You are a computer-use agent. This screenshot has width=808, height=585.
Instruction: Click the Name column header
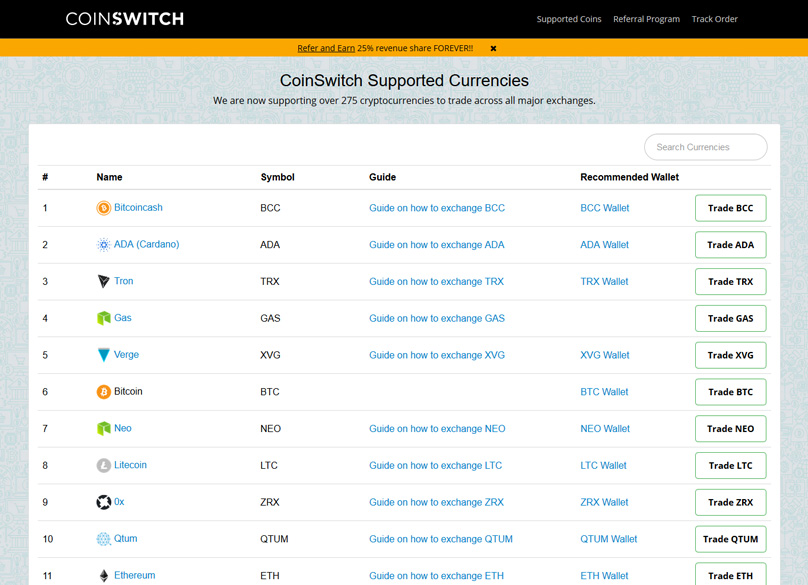109,177
